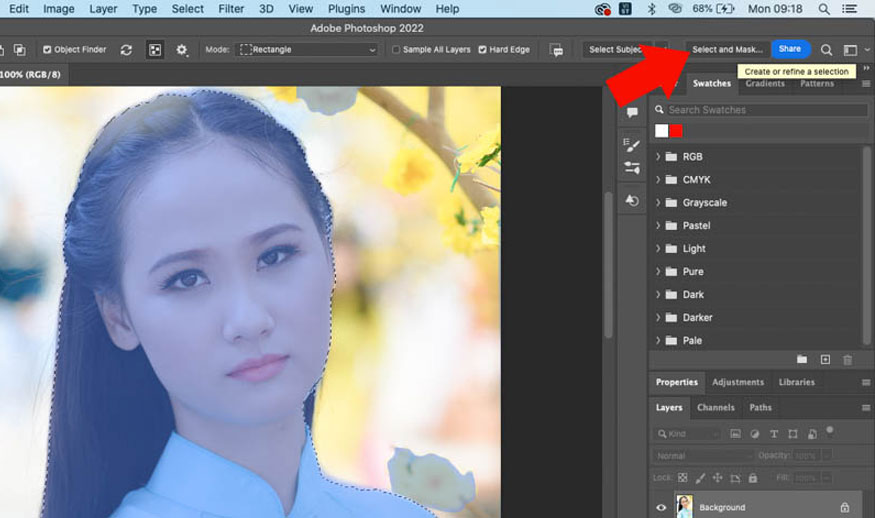Viewport: 875px width, 518px height.
Task: Click the Bluetooth menu bar icon
Action: [x=651, y=9]
